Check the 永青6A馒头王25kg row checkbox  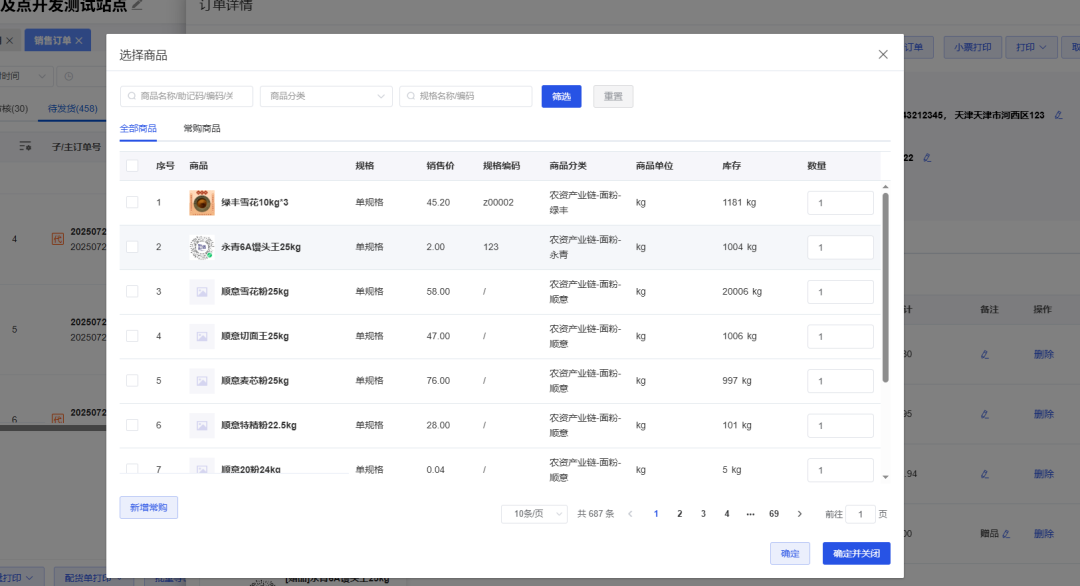coord(132,247)
